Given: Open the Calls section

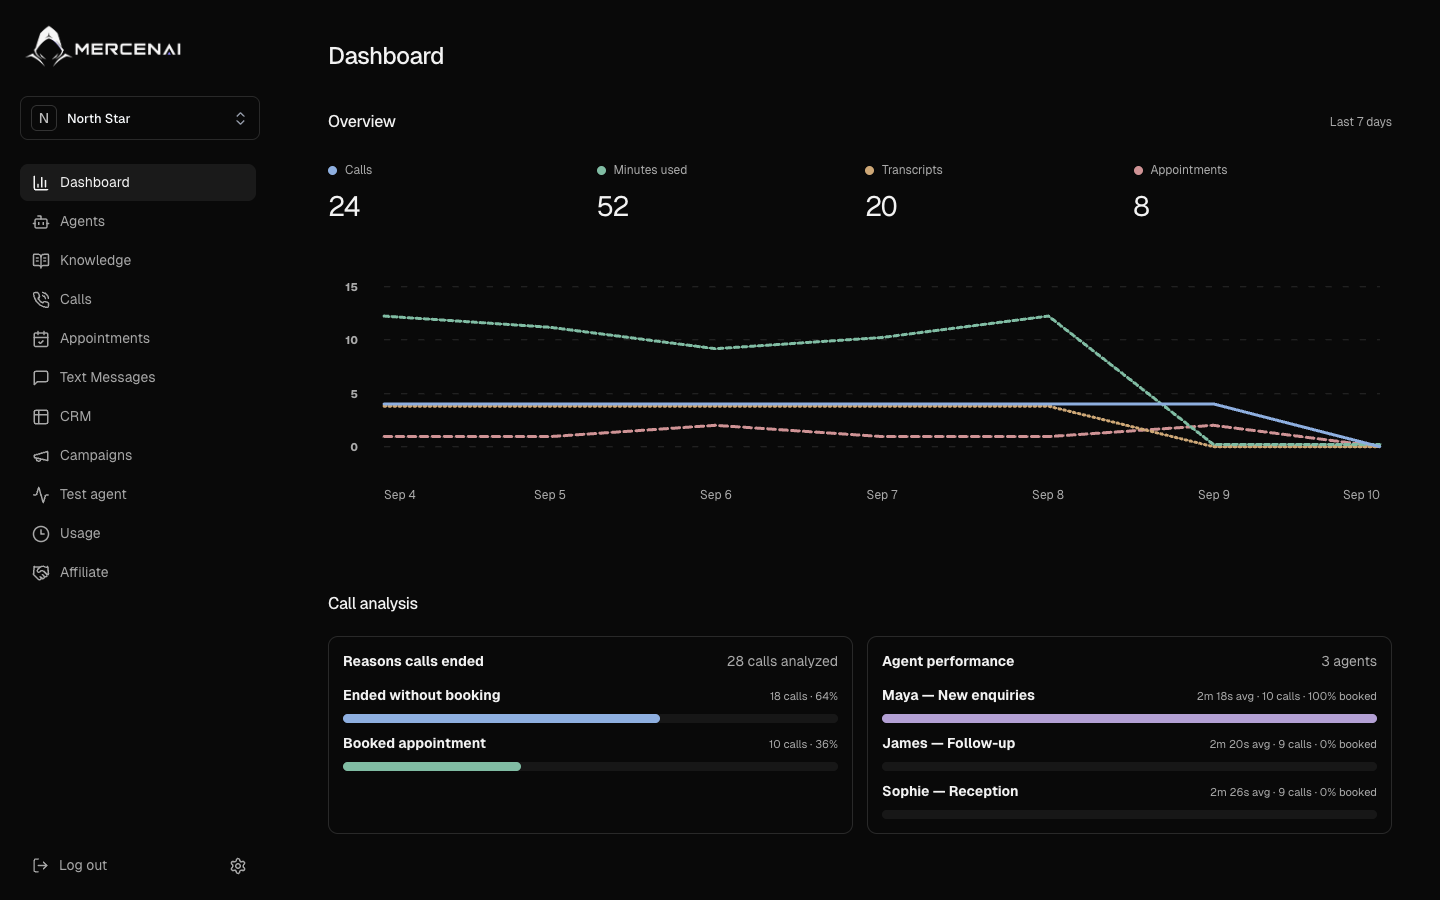Looking at the screenshot, I should pyautogui.click(x=138, y=300).
